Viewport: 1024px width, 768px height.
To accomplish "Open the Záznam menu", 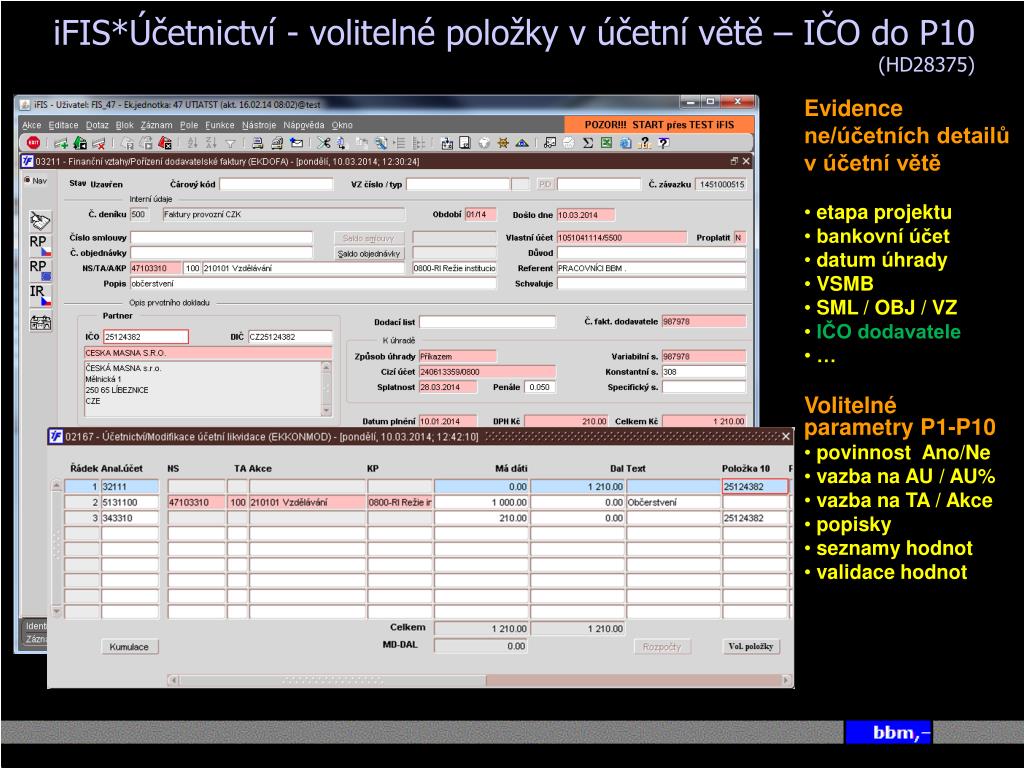I will [x=157, y=125].
